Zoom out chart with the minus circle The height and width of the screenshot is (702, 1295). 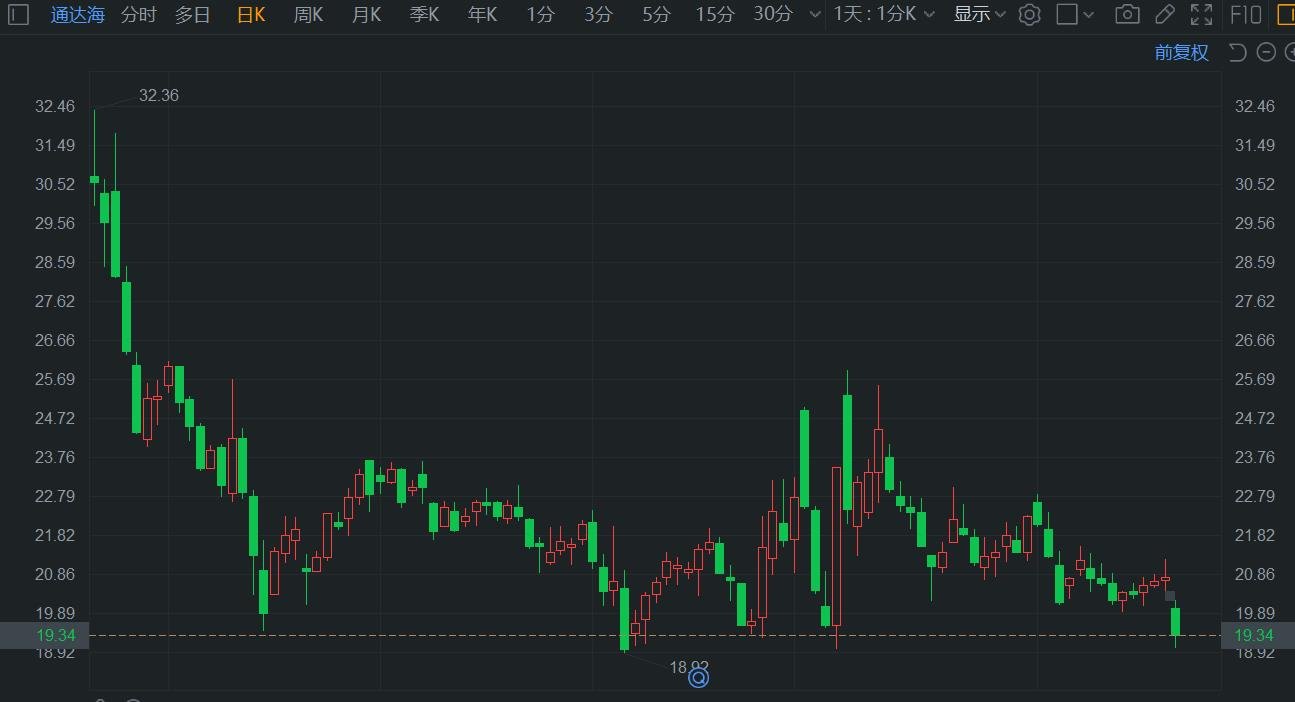coord(1266,52)
